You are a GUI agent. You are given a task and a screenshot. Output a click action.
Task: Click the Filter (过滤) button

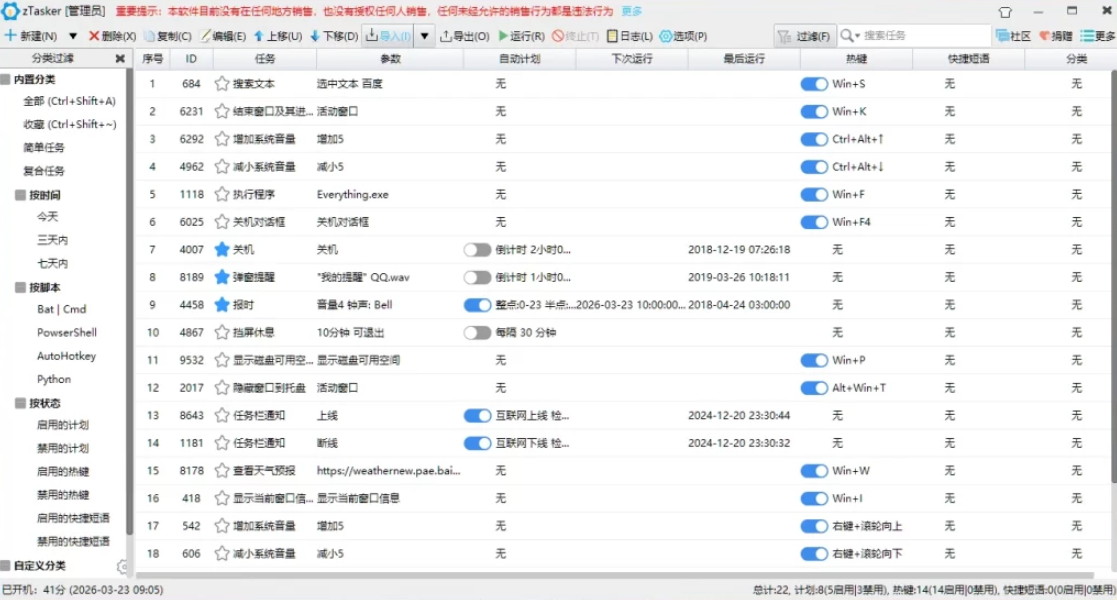804,36
